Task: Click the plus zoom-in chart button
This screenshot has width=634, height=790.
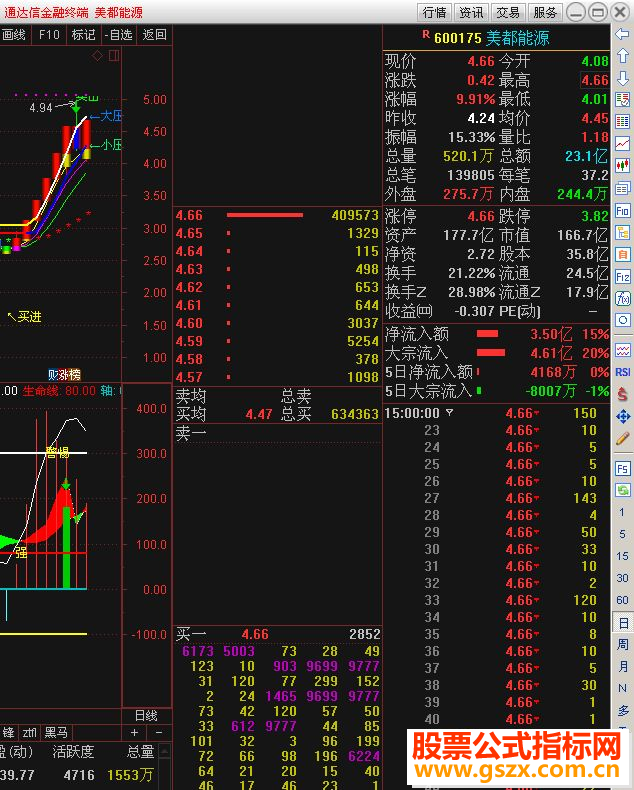Action: click(x=134, y=732)
